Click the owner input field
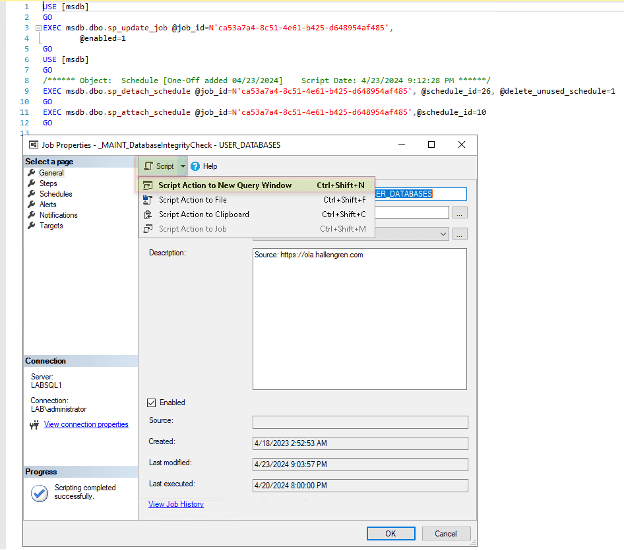Image resolution: width=624 pixels, height=550 pixels. click(x=411, y=213)
